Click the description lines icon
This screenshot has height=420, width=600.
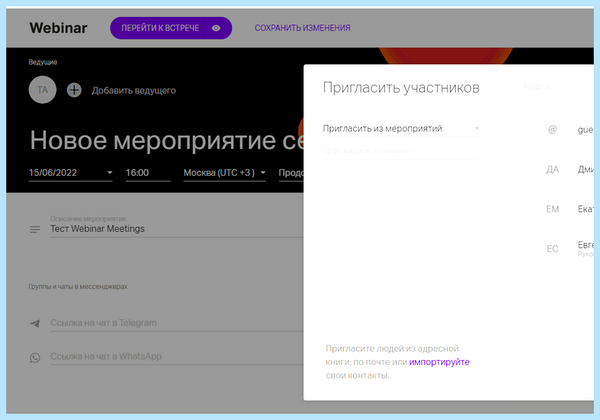[35, 230]
